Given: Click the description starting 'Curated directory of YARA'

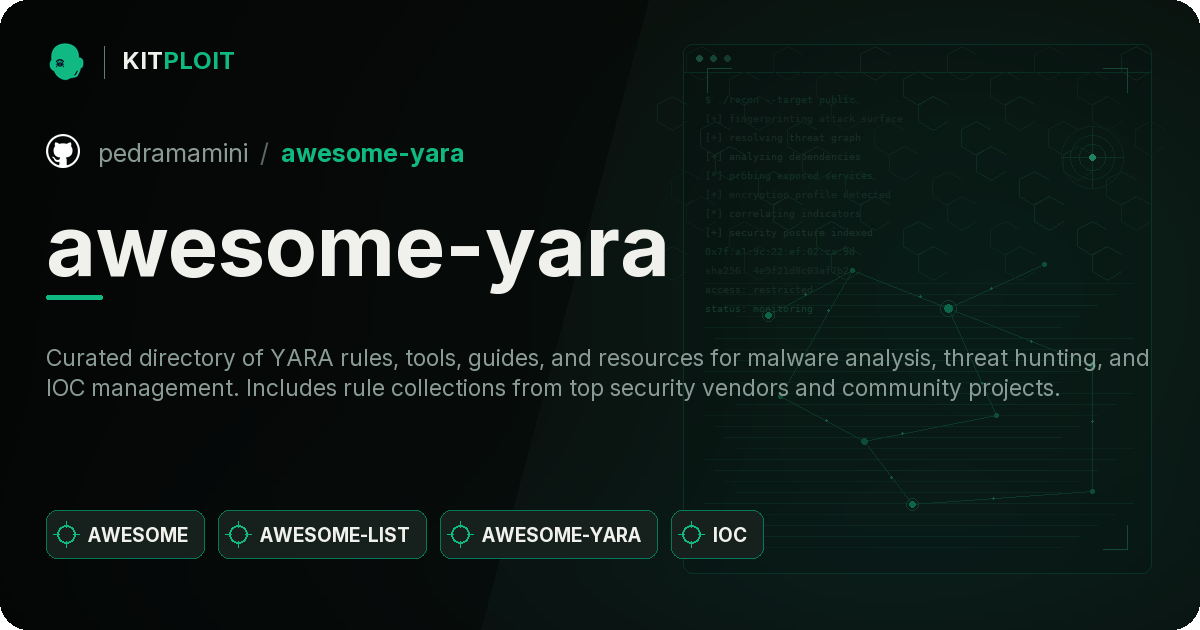Looking at the screenshot, I should 597,373.
